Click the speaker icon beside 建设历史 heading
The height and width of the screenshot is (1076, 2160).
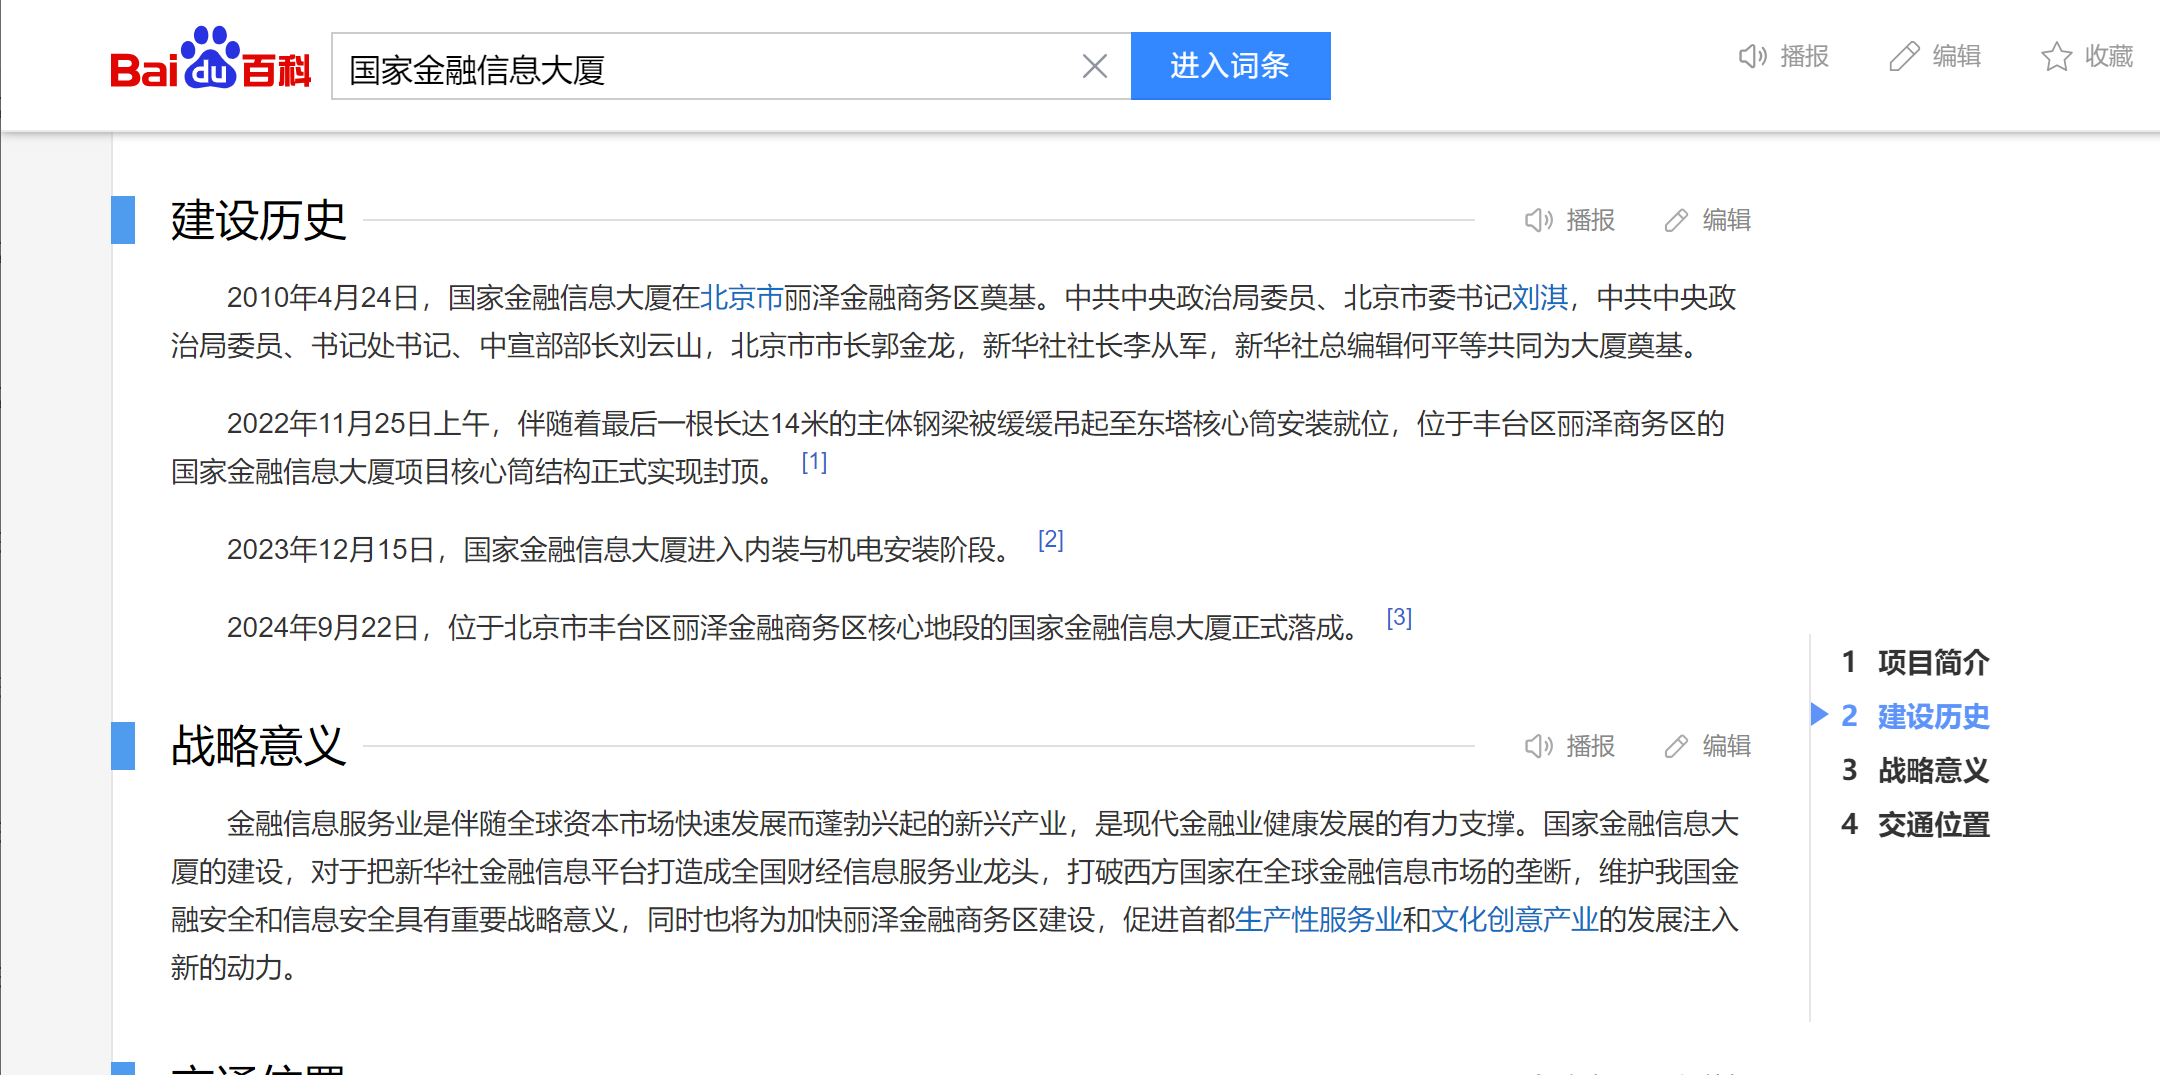coord(1538,220)
